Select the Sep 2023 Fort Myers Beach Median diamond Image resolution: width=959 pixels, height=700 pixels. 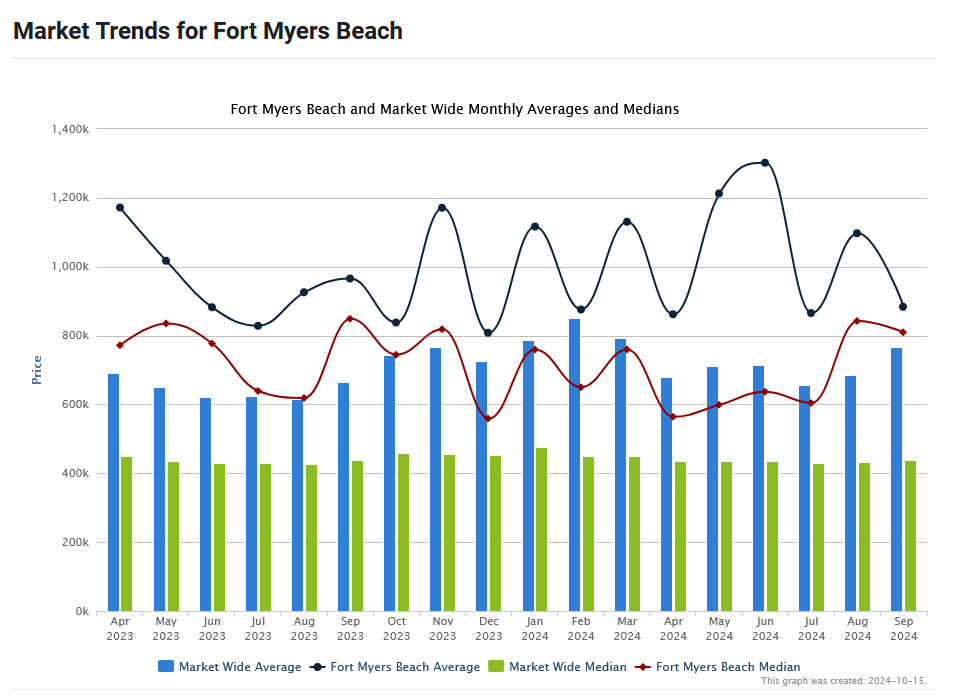tap(350, 319)
